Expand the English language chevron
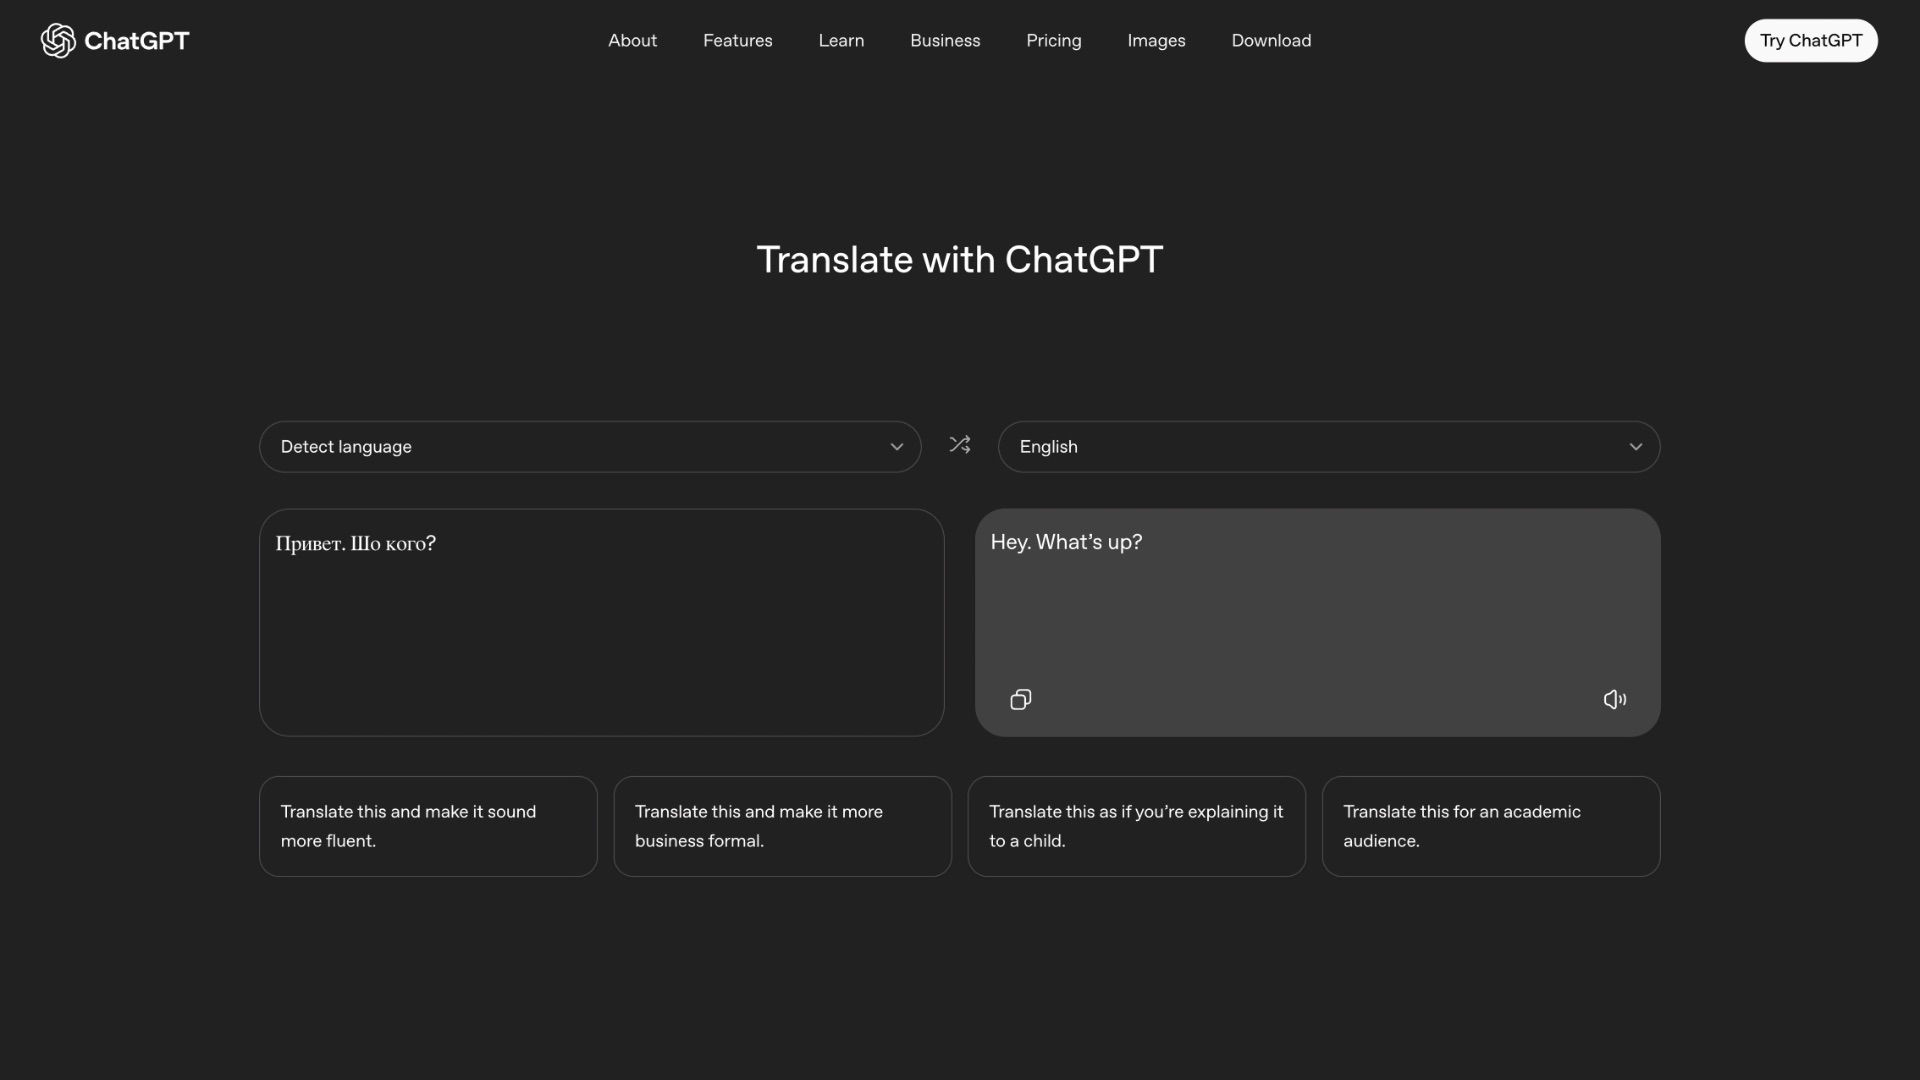Image resolution: width=1920 pixels, height=1080 pixels. point(1636,447)
